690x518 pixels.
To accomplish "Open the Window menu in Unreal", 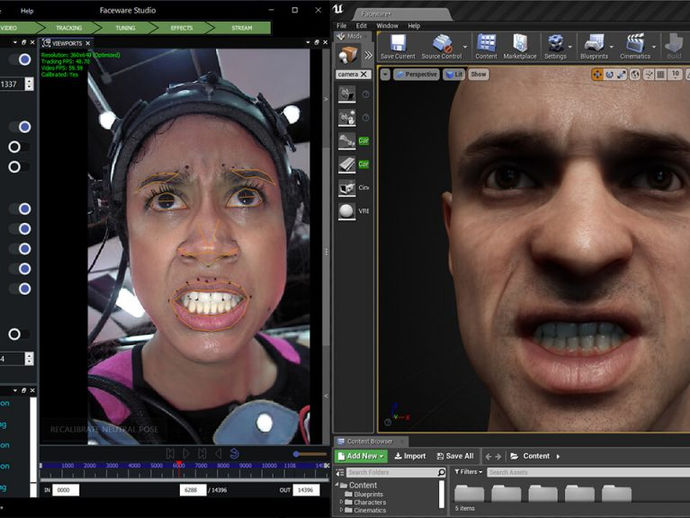I will click(387, 26).
